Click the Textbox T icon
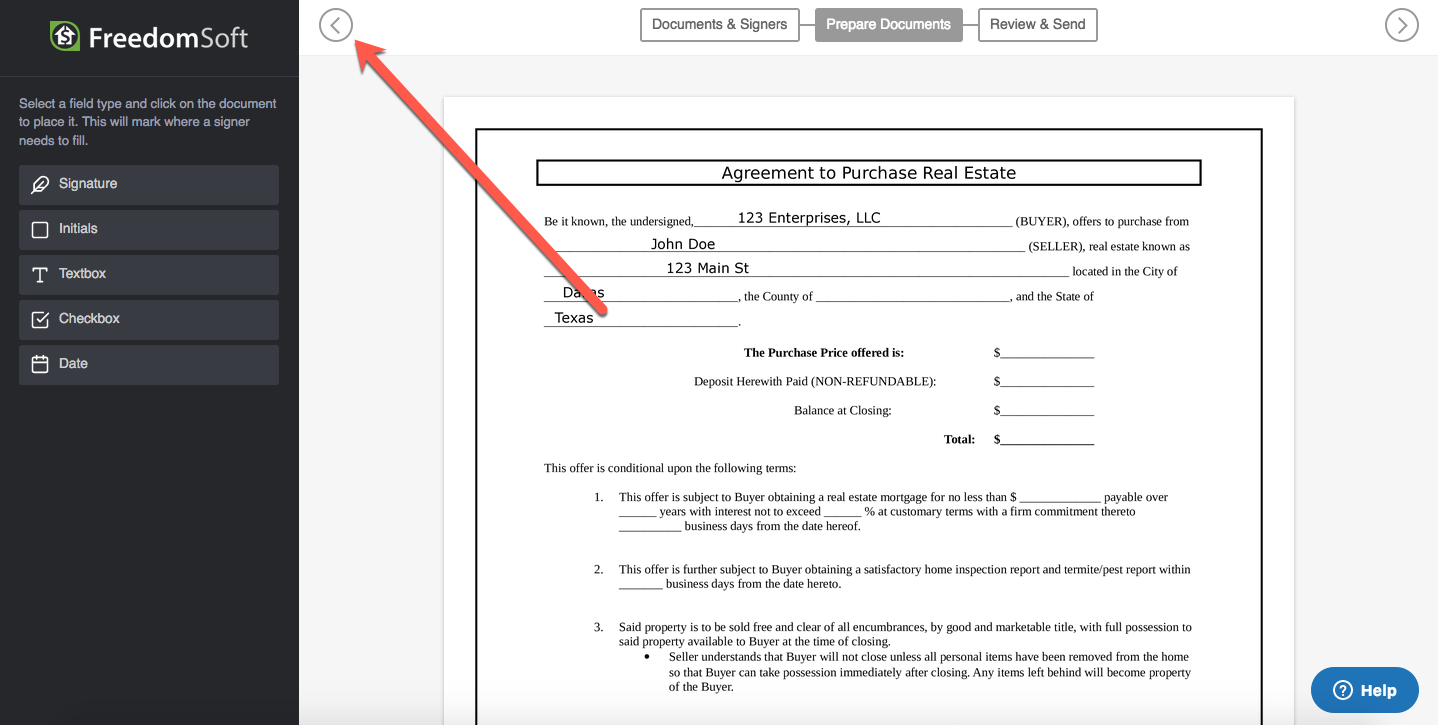1438x725 pixels. pyautogui.click(x=40, y=275)
